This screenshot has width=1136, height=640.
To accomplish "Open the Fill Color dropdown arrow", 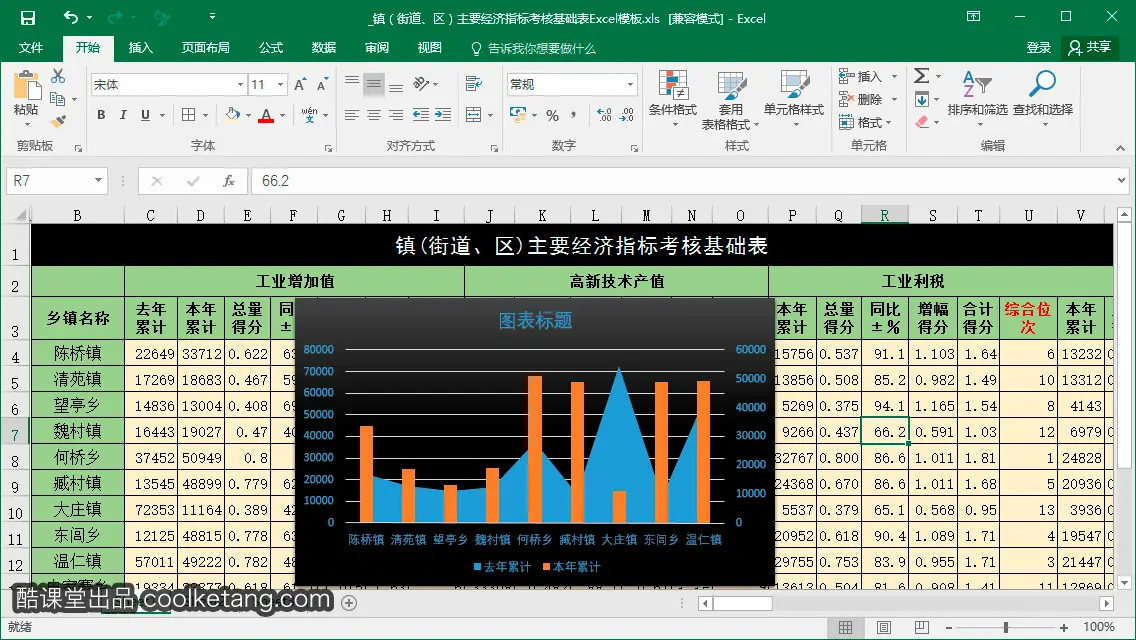I will point(248,115).
